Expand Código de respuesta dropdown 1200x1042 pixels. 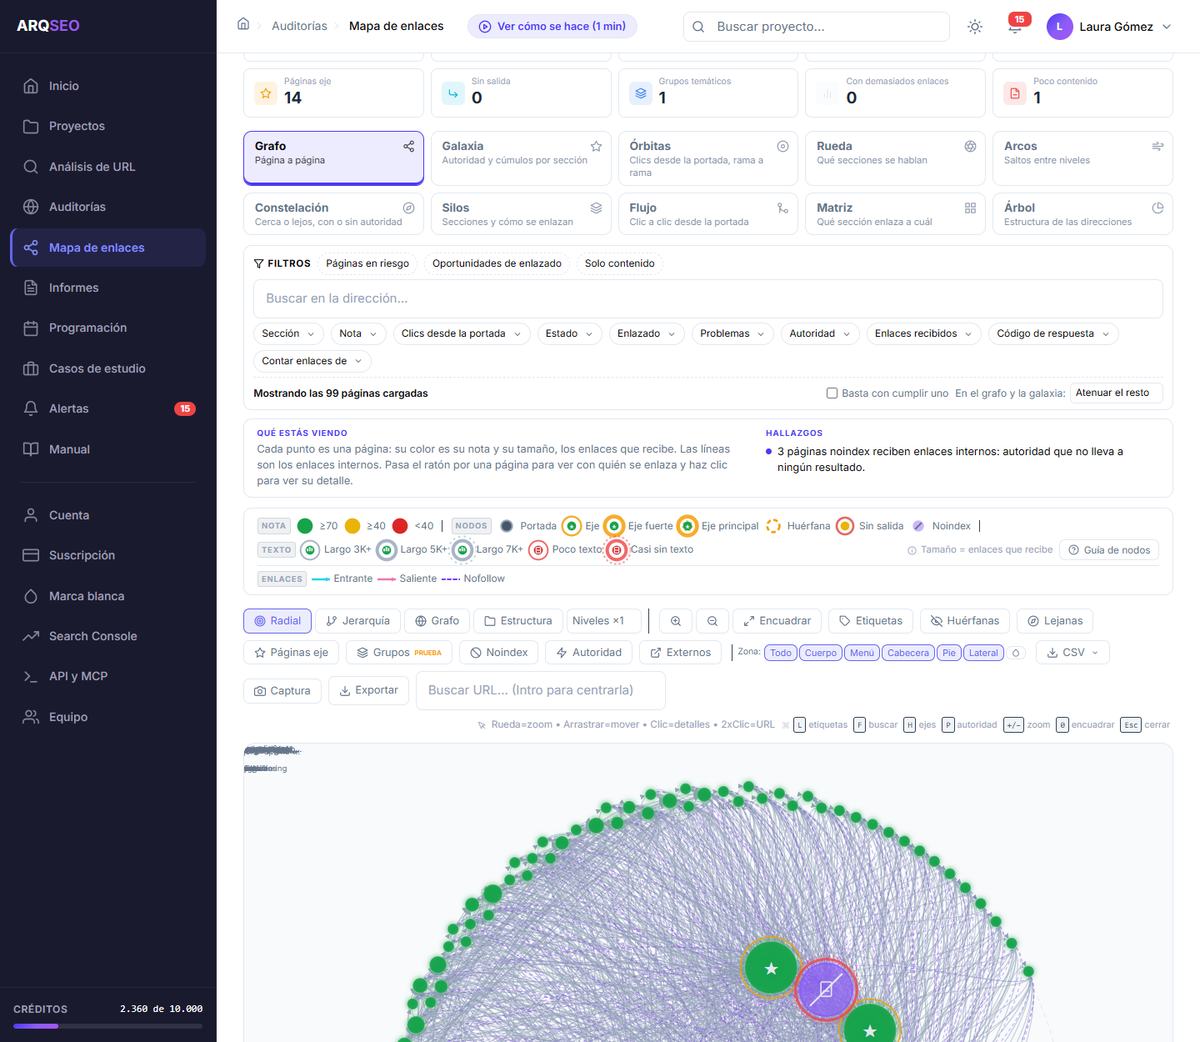click(1053, 334)
